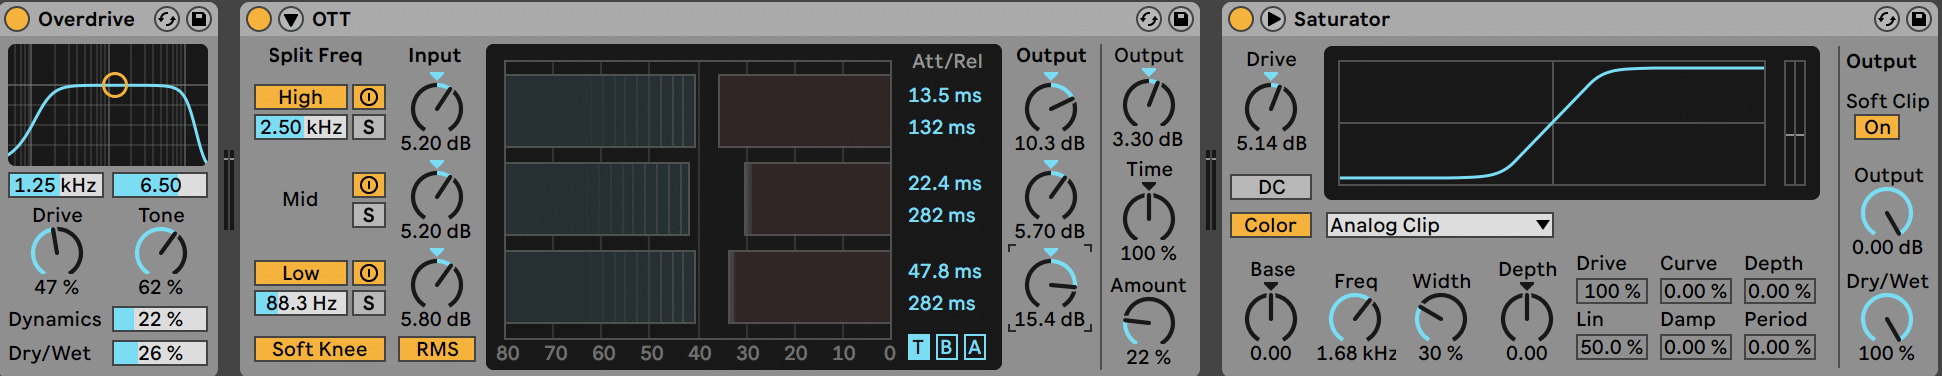Select the T view button
This screenshot has height=376, width=1942.
point(918,347)
